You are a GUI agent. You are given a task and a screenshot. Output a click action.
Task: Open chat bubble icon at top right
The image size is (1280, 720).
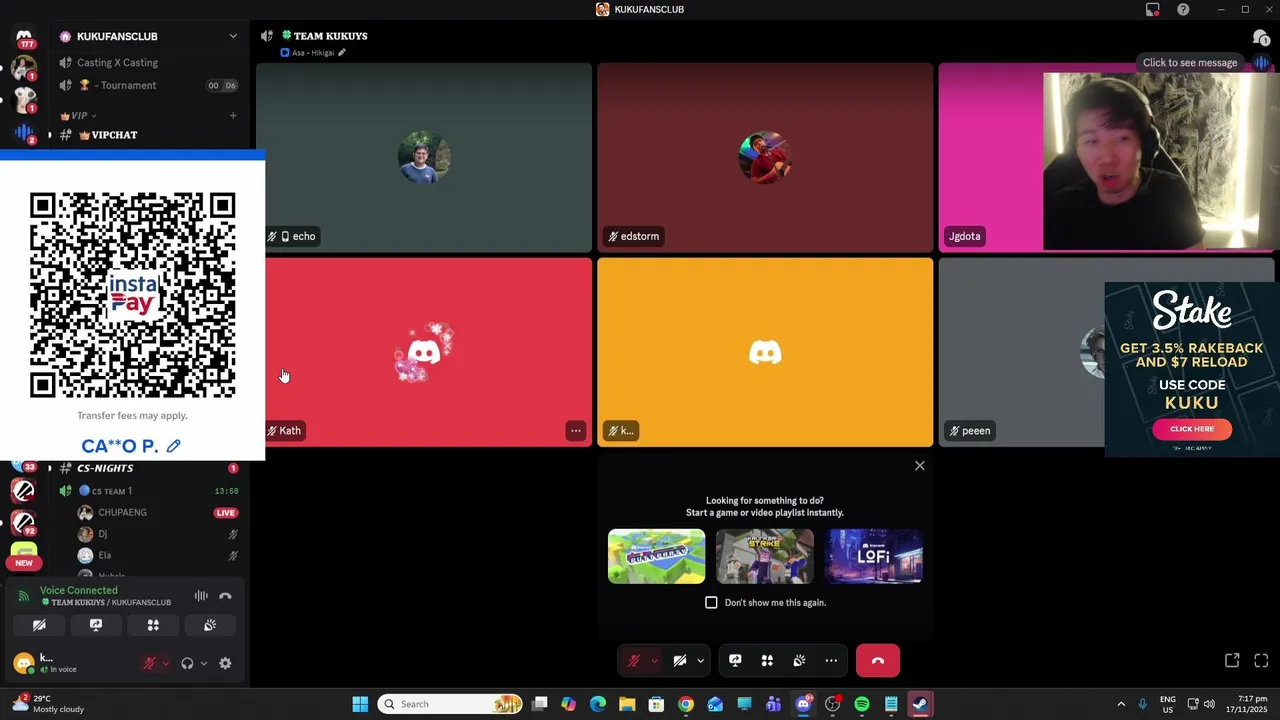coord(1260,37)
